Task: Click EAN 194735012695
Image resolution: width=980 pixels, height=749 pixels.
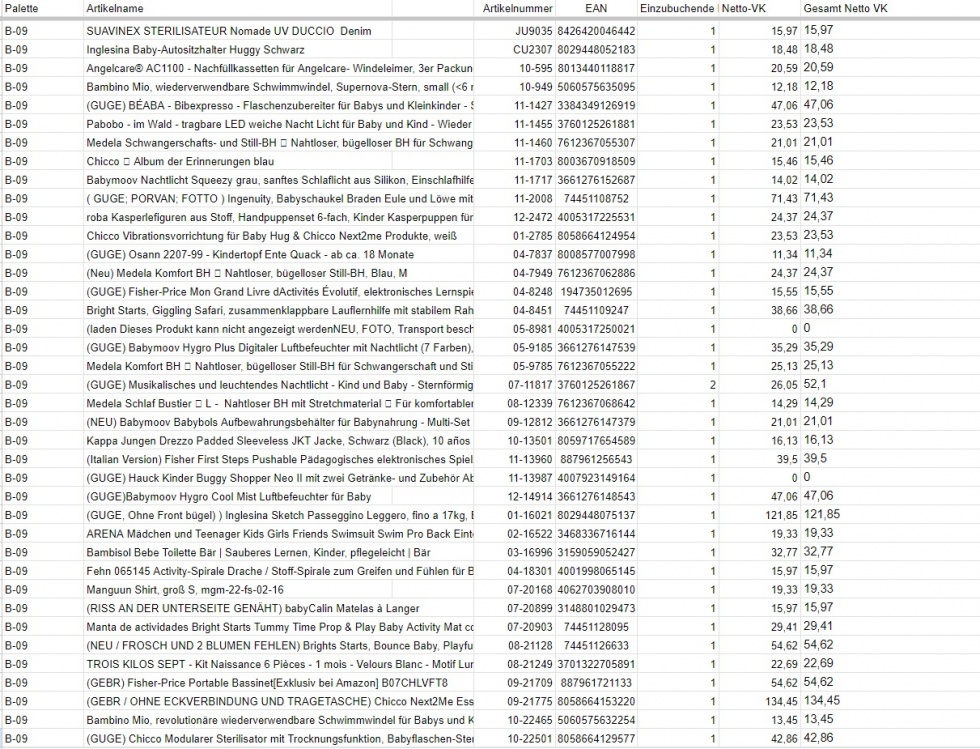Action: 596,291
